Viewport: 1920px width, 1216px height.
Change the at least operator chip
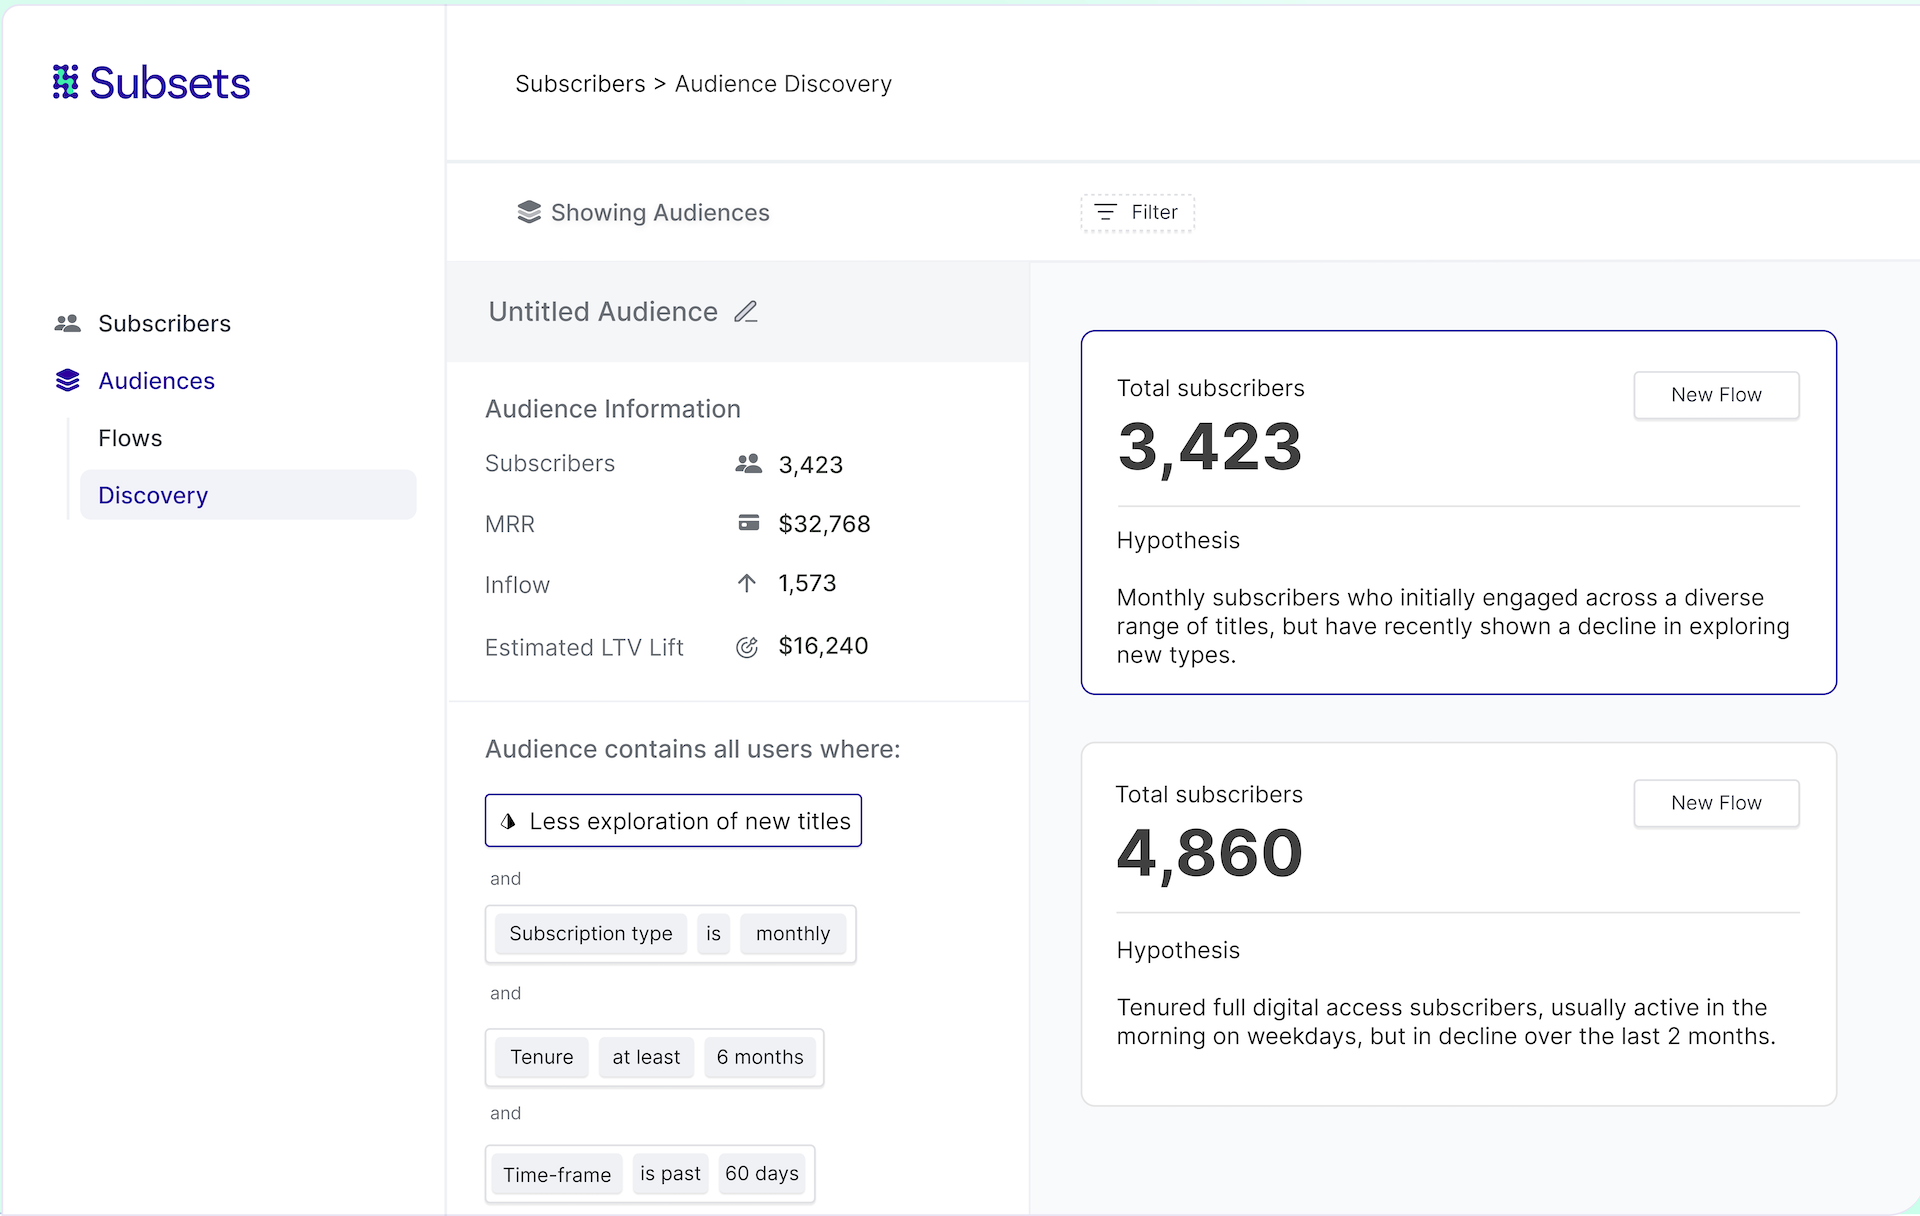[646, 1057]
